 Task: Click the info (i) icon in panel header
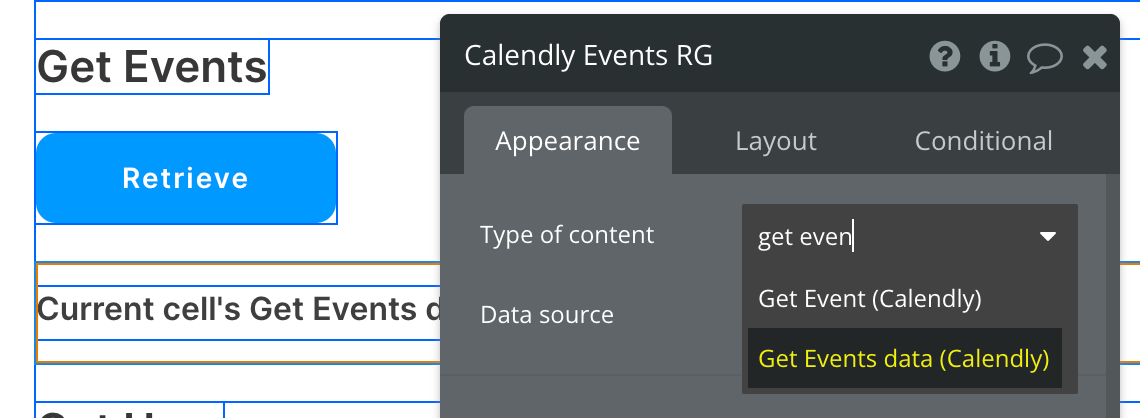[994, 57]
